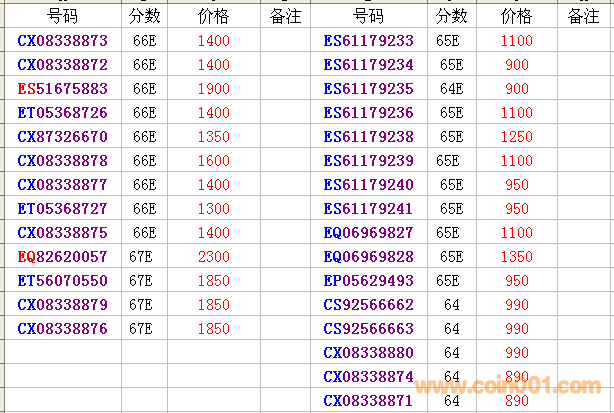
Task: Click the serial number ES51675883 cell
Action: [x=62, y=88]
